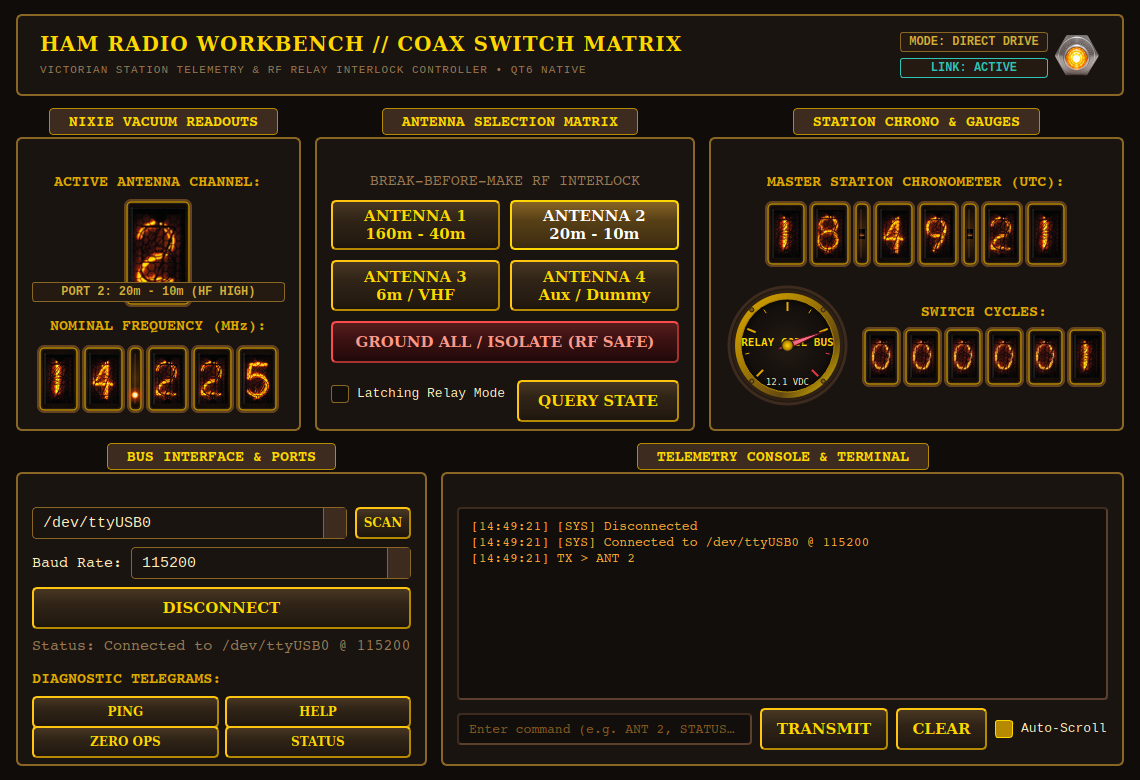Click the telemetry console log area
The image size is (1140, 780).
(782, 603)
